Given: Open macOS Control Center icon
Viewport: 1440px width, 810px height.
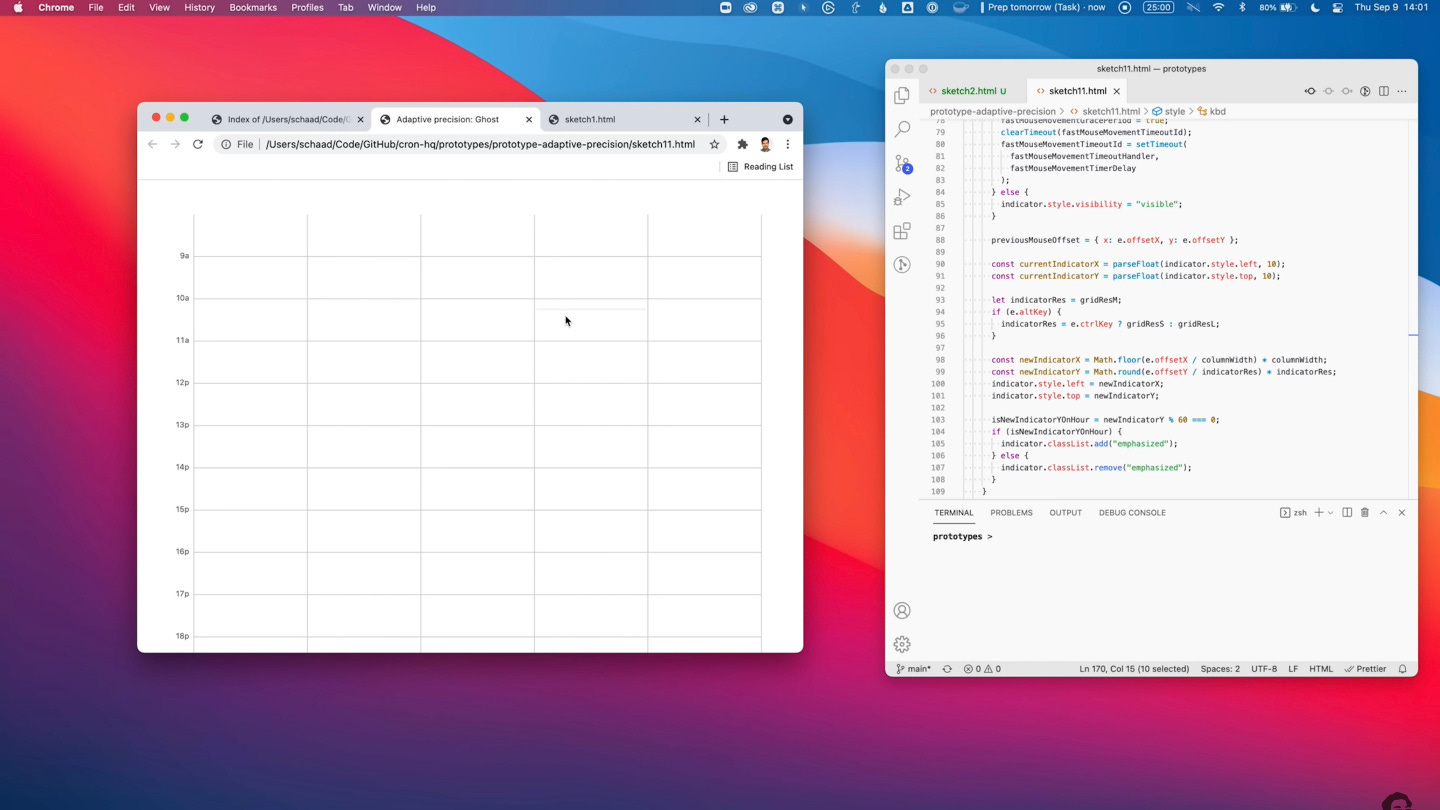Looking at the screenshot, I should (1337, 7).
